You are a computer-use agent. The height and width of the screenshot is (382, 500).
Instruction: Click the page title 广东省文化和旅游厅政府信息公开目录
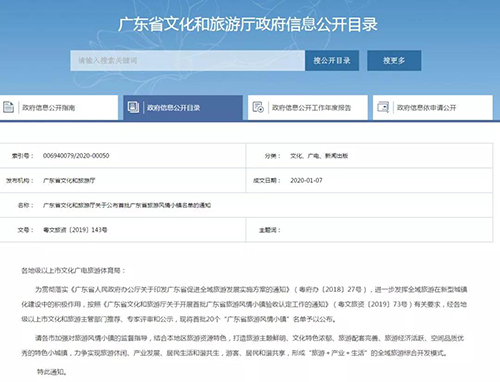248,24
